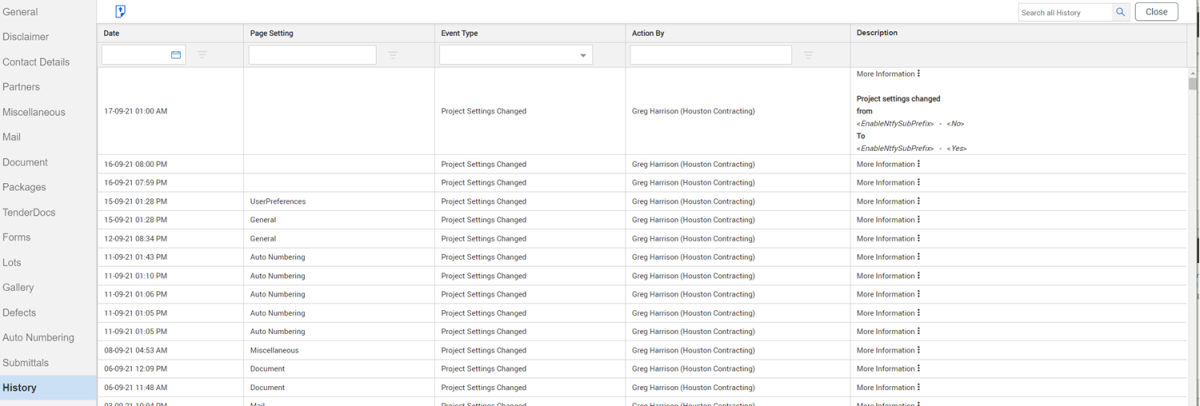1200x406 pixels.
Task: Go to the TenderDocs settings tab
Action: point(29,212)
